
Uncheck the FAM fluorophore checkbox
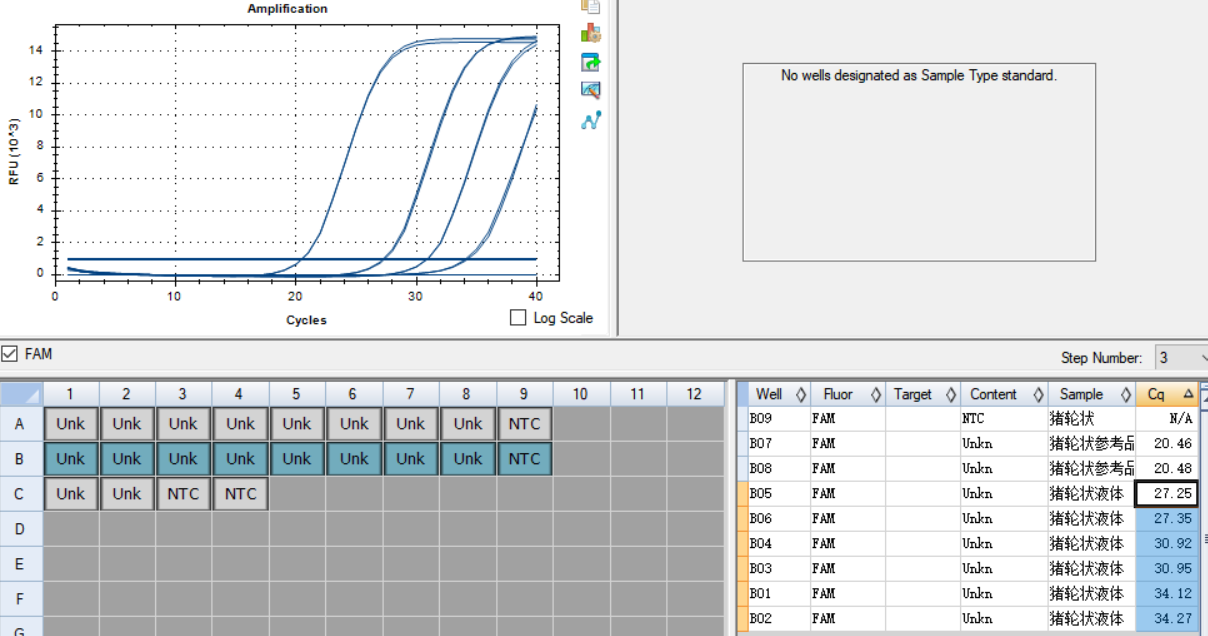10,353
